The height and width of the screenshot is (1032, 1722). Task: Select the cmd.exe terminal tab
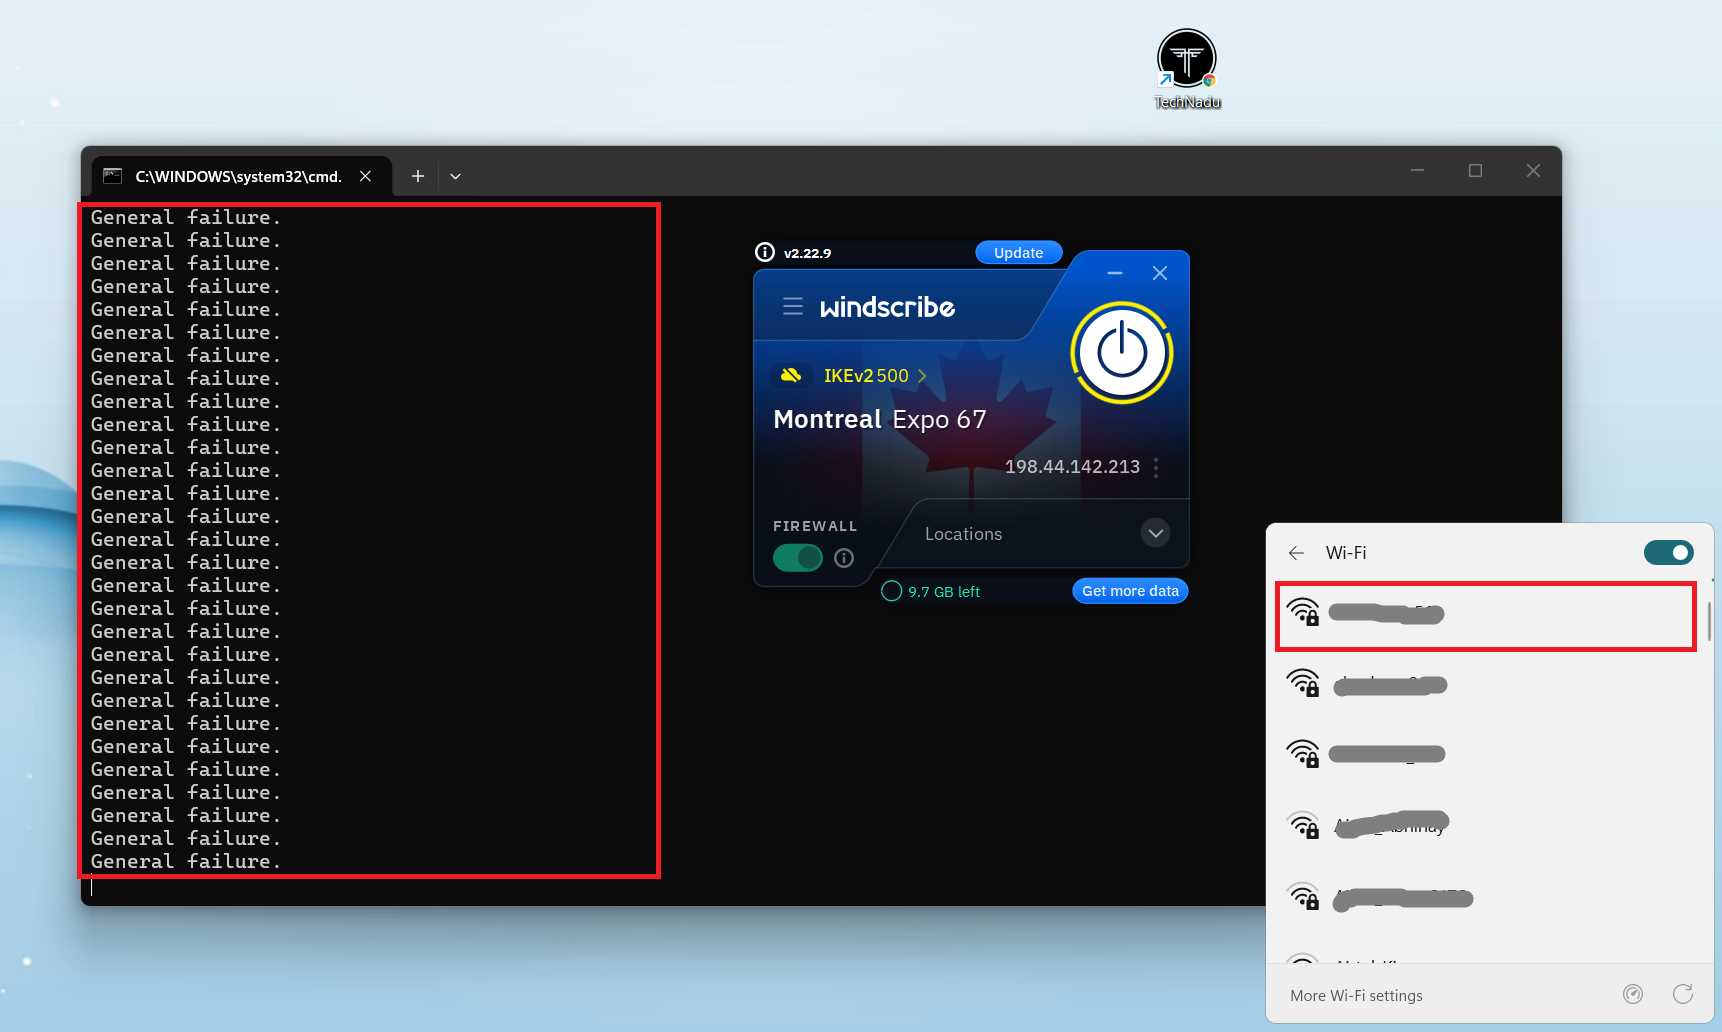pyautogui.click(x=240, y=176)
